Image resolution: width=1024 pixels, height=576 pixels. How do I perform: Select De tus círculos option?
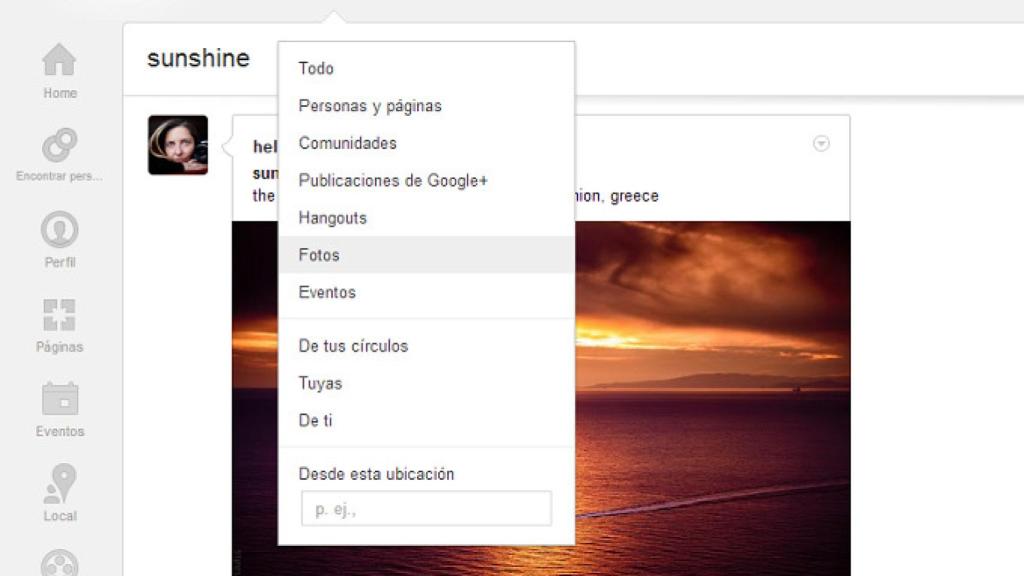(353, 346)
